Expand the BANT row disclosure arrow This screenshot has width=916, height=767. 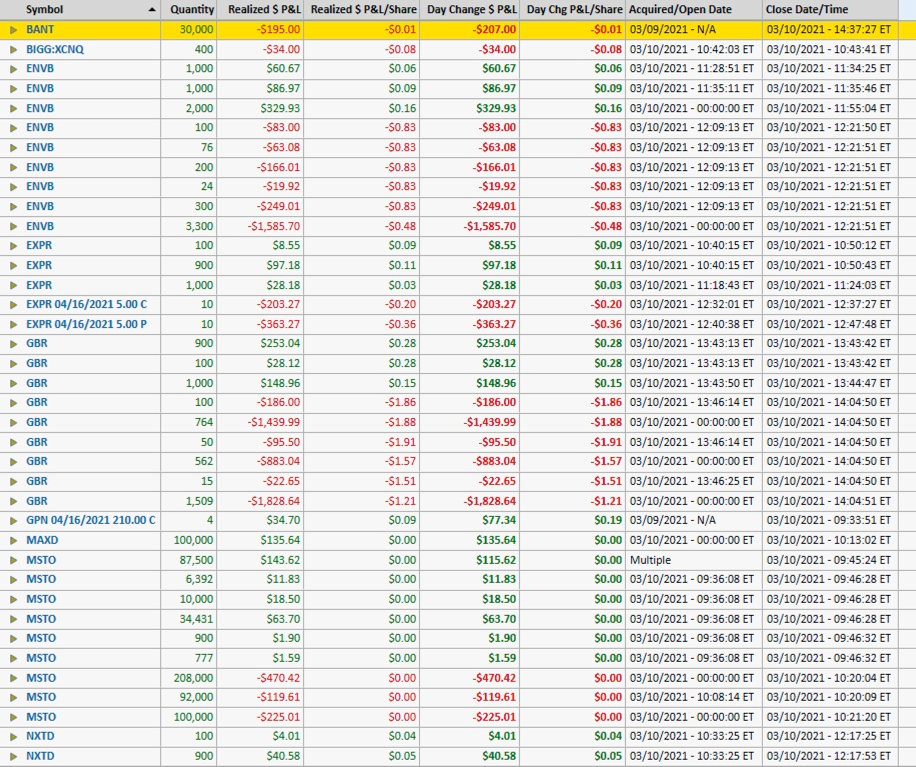13,30
